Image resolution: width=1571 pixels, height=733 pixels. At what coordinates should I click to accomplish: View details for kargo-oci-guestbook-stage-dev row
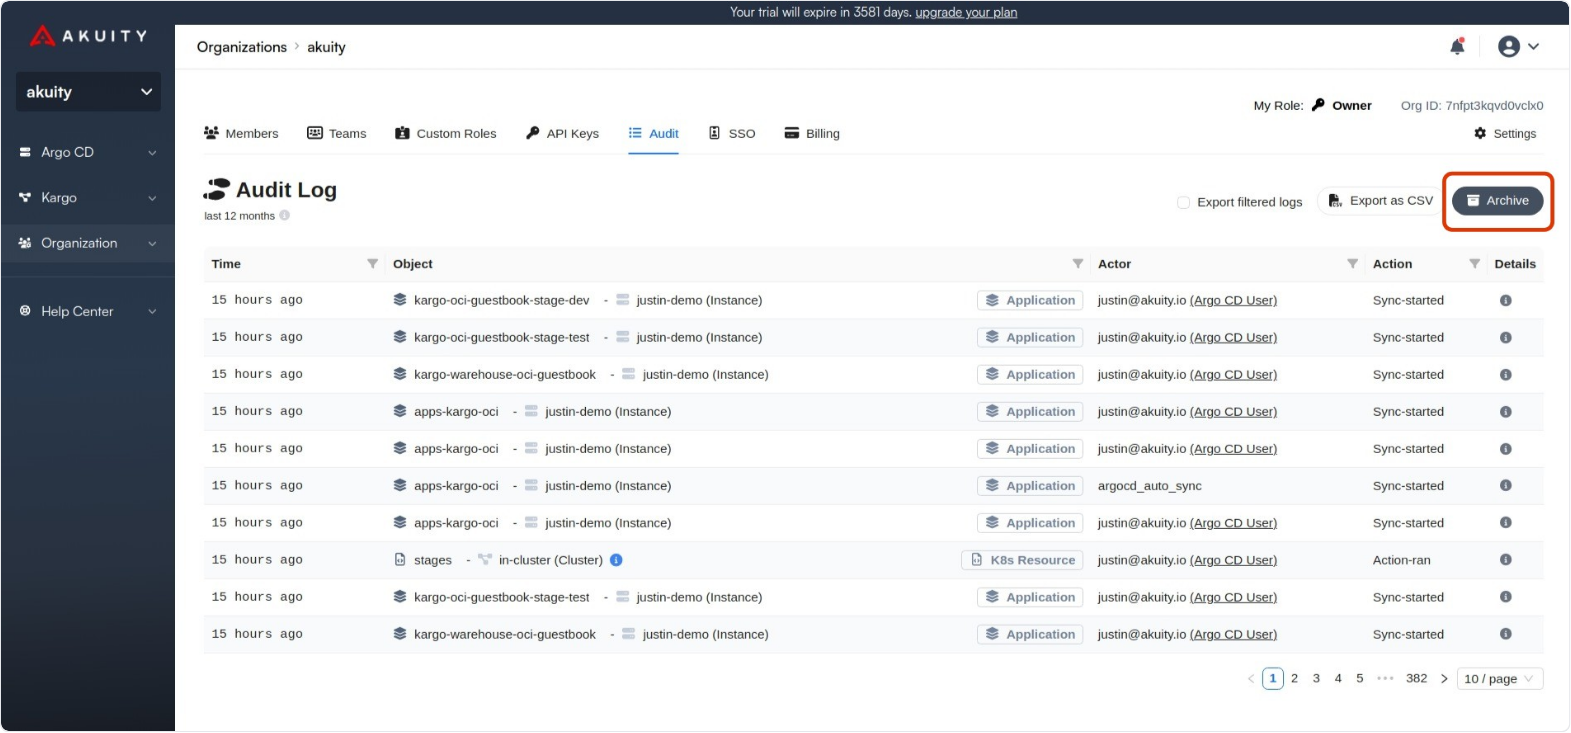[x=1505, y=300]
